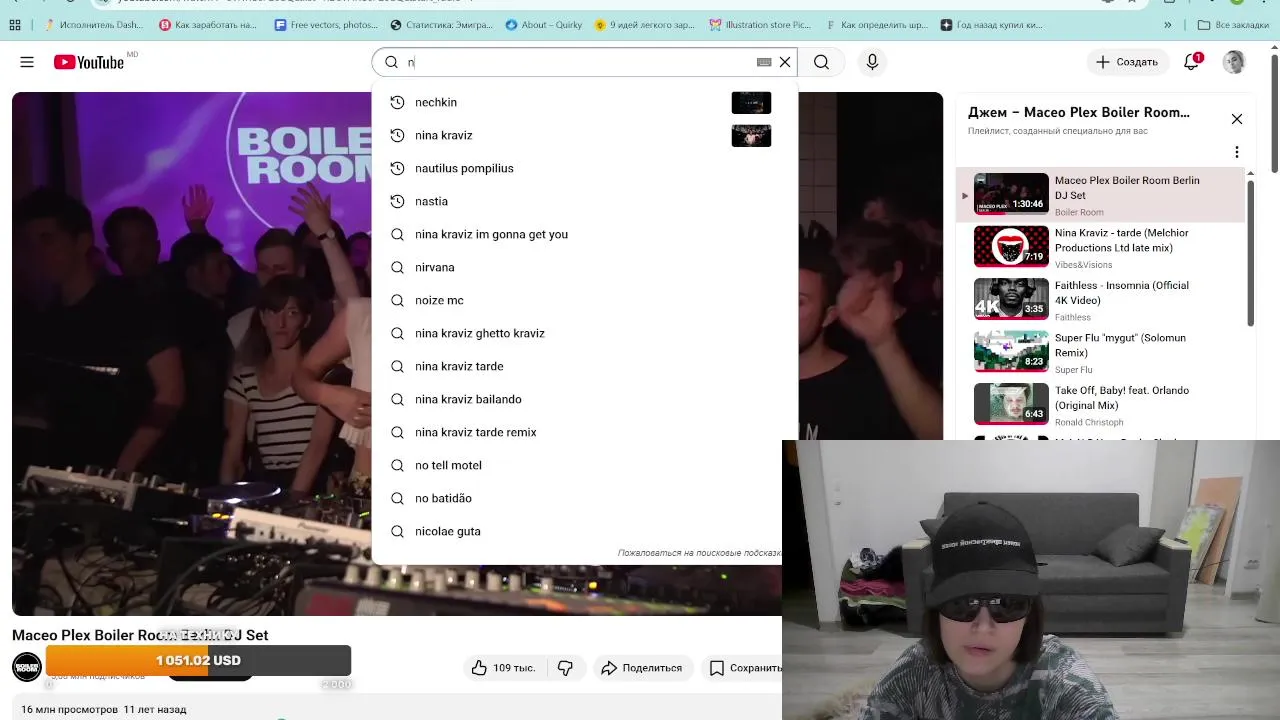Choose the noize mc suggestion
Screen dimensions: 1280x720
pos(584,300)
